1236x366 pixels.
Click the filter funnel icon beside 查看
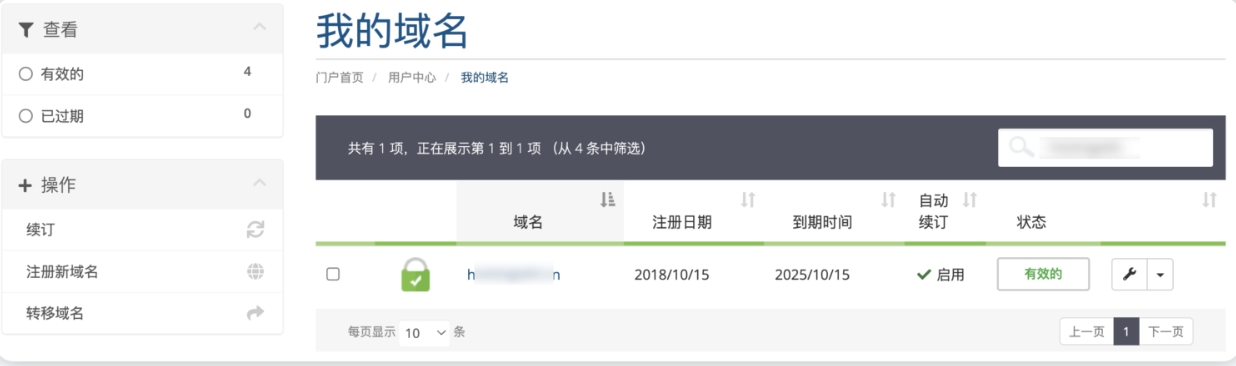pos(26,30)
